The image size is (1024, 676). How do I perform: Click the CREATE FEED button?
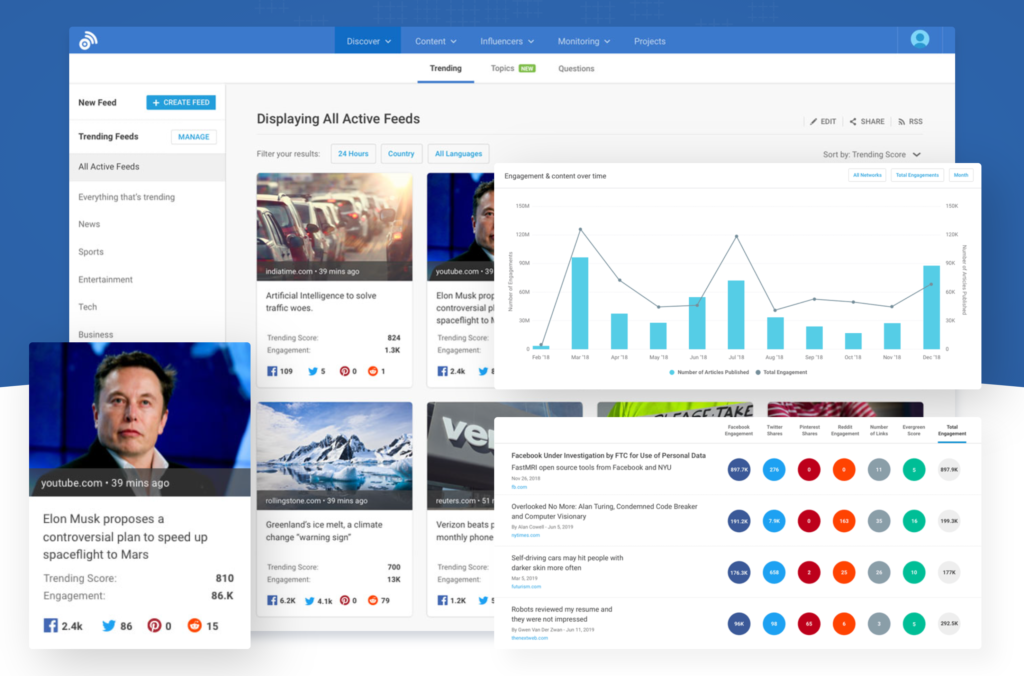(x=181, y=103)
